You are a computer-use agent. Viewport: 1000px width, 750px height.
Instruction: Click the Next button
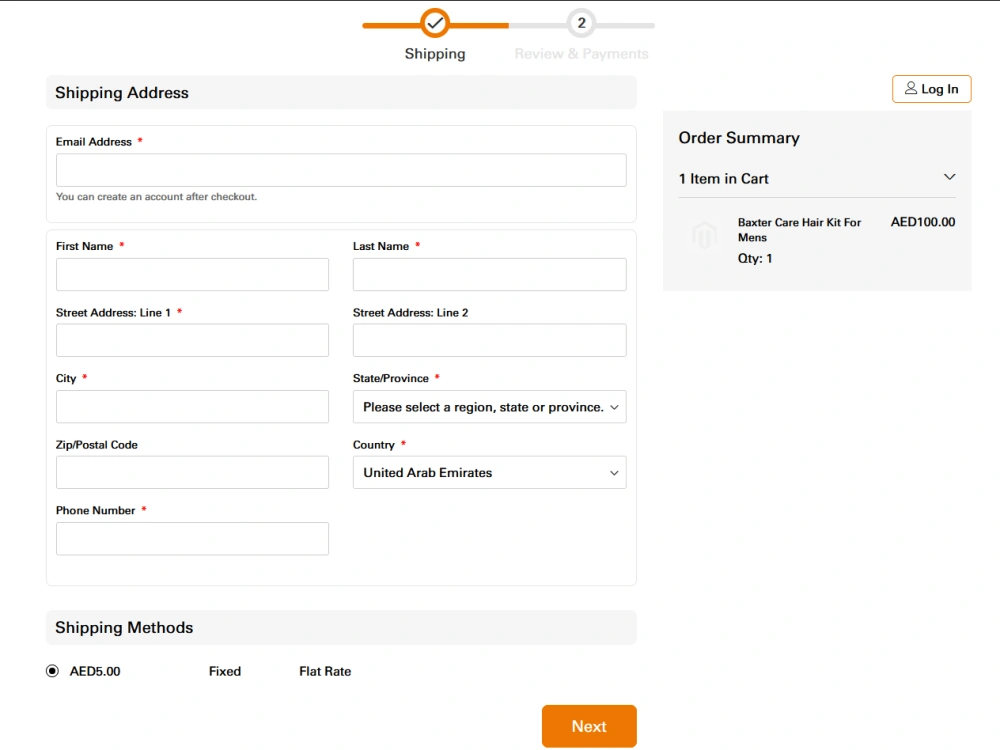[x=589, y=726]
